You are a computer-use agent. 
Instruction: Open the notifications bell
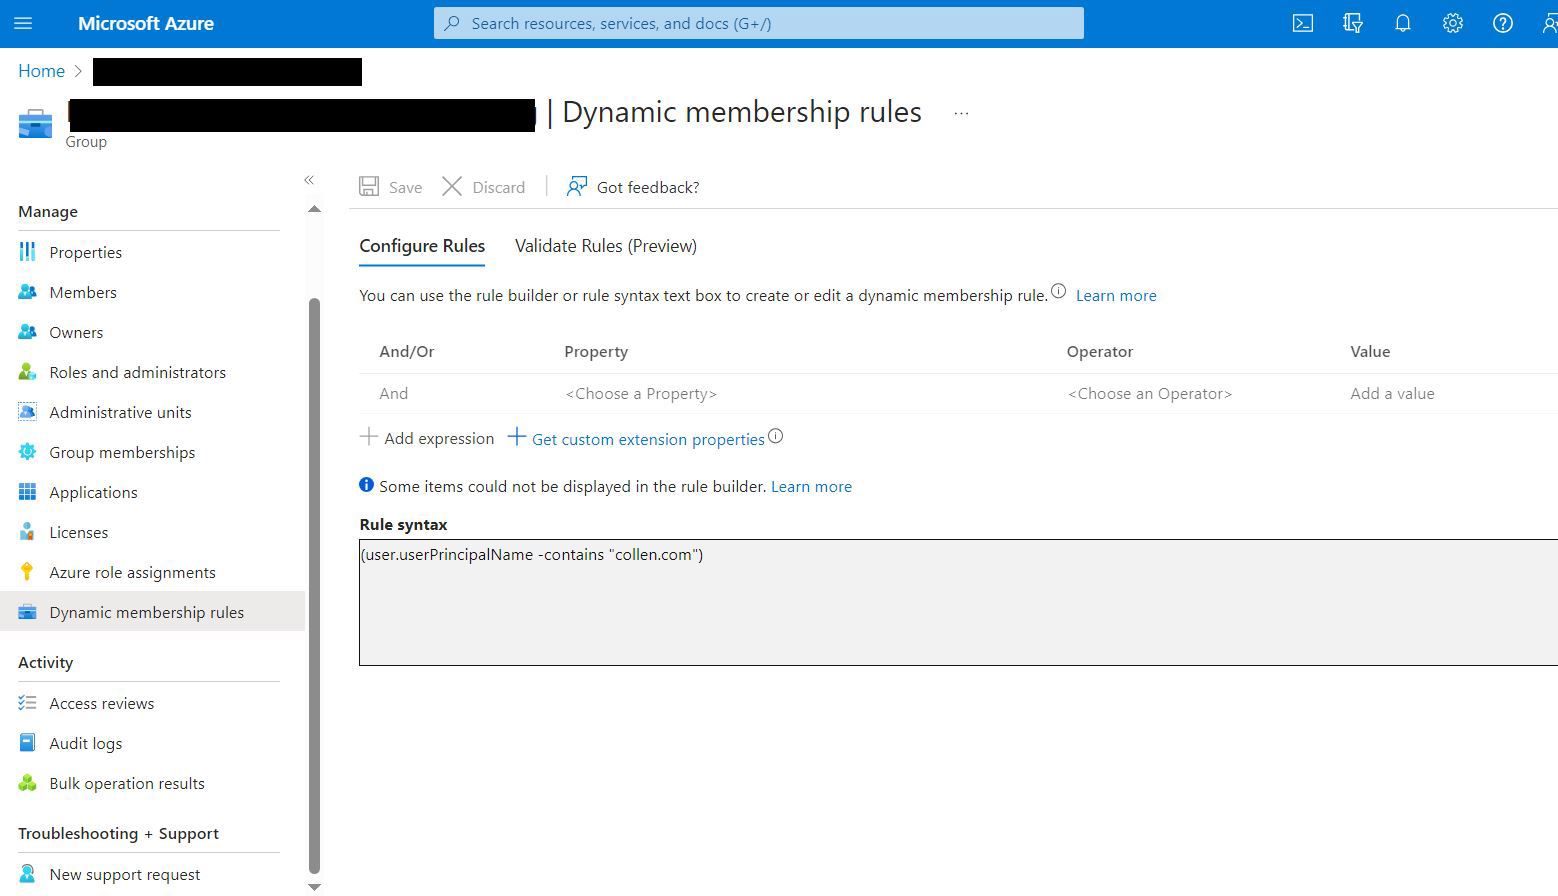pos(1403,23)
